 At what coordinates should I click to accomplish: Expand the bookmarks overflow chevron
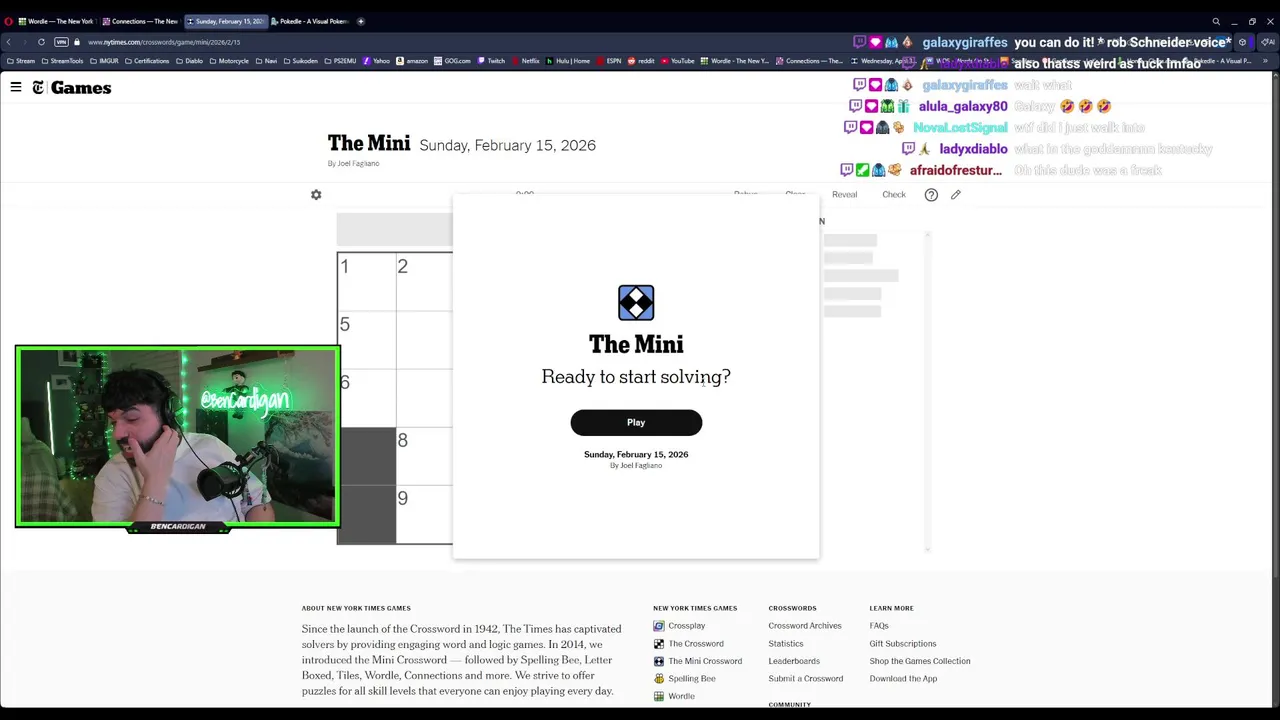click(1265, 61)
